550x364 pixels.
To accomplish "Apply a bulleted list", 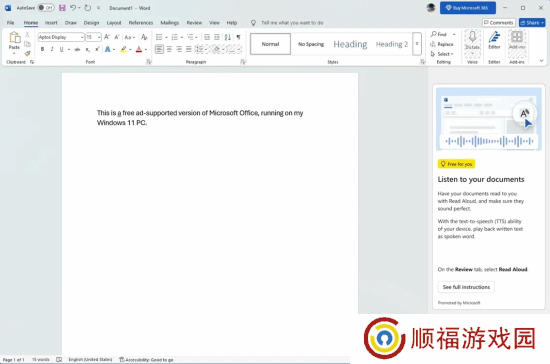I will click(159, 37).
